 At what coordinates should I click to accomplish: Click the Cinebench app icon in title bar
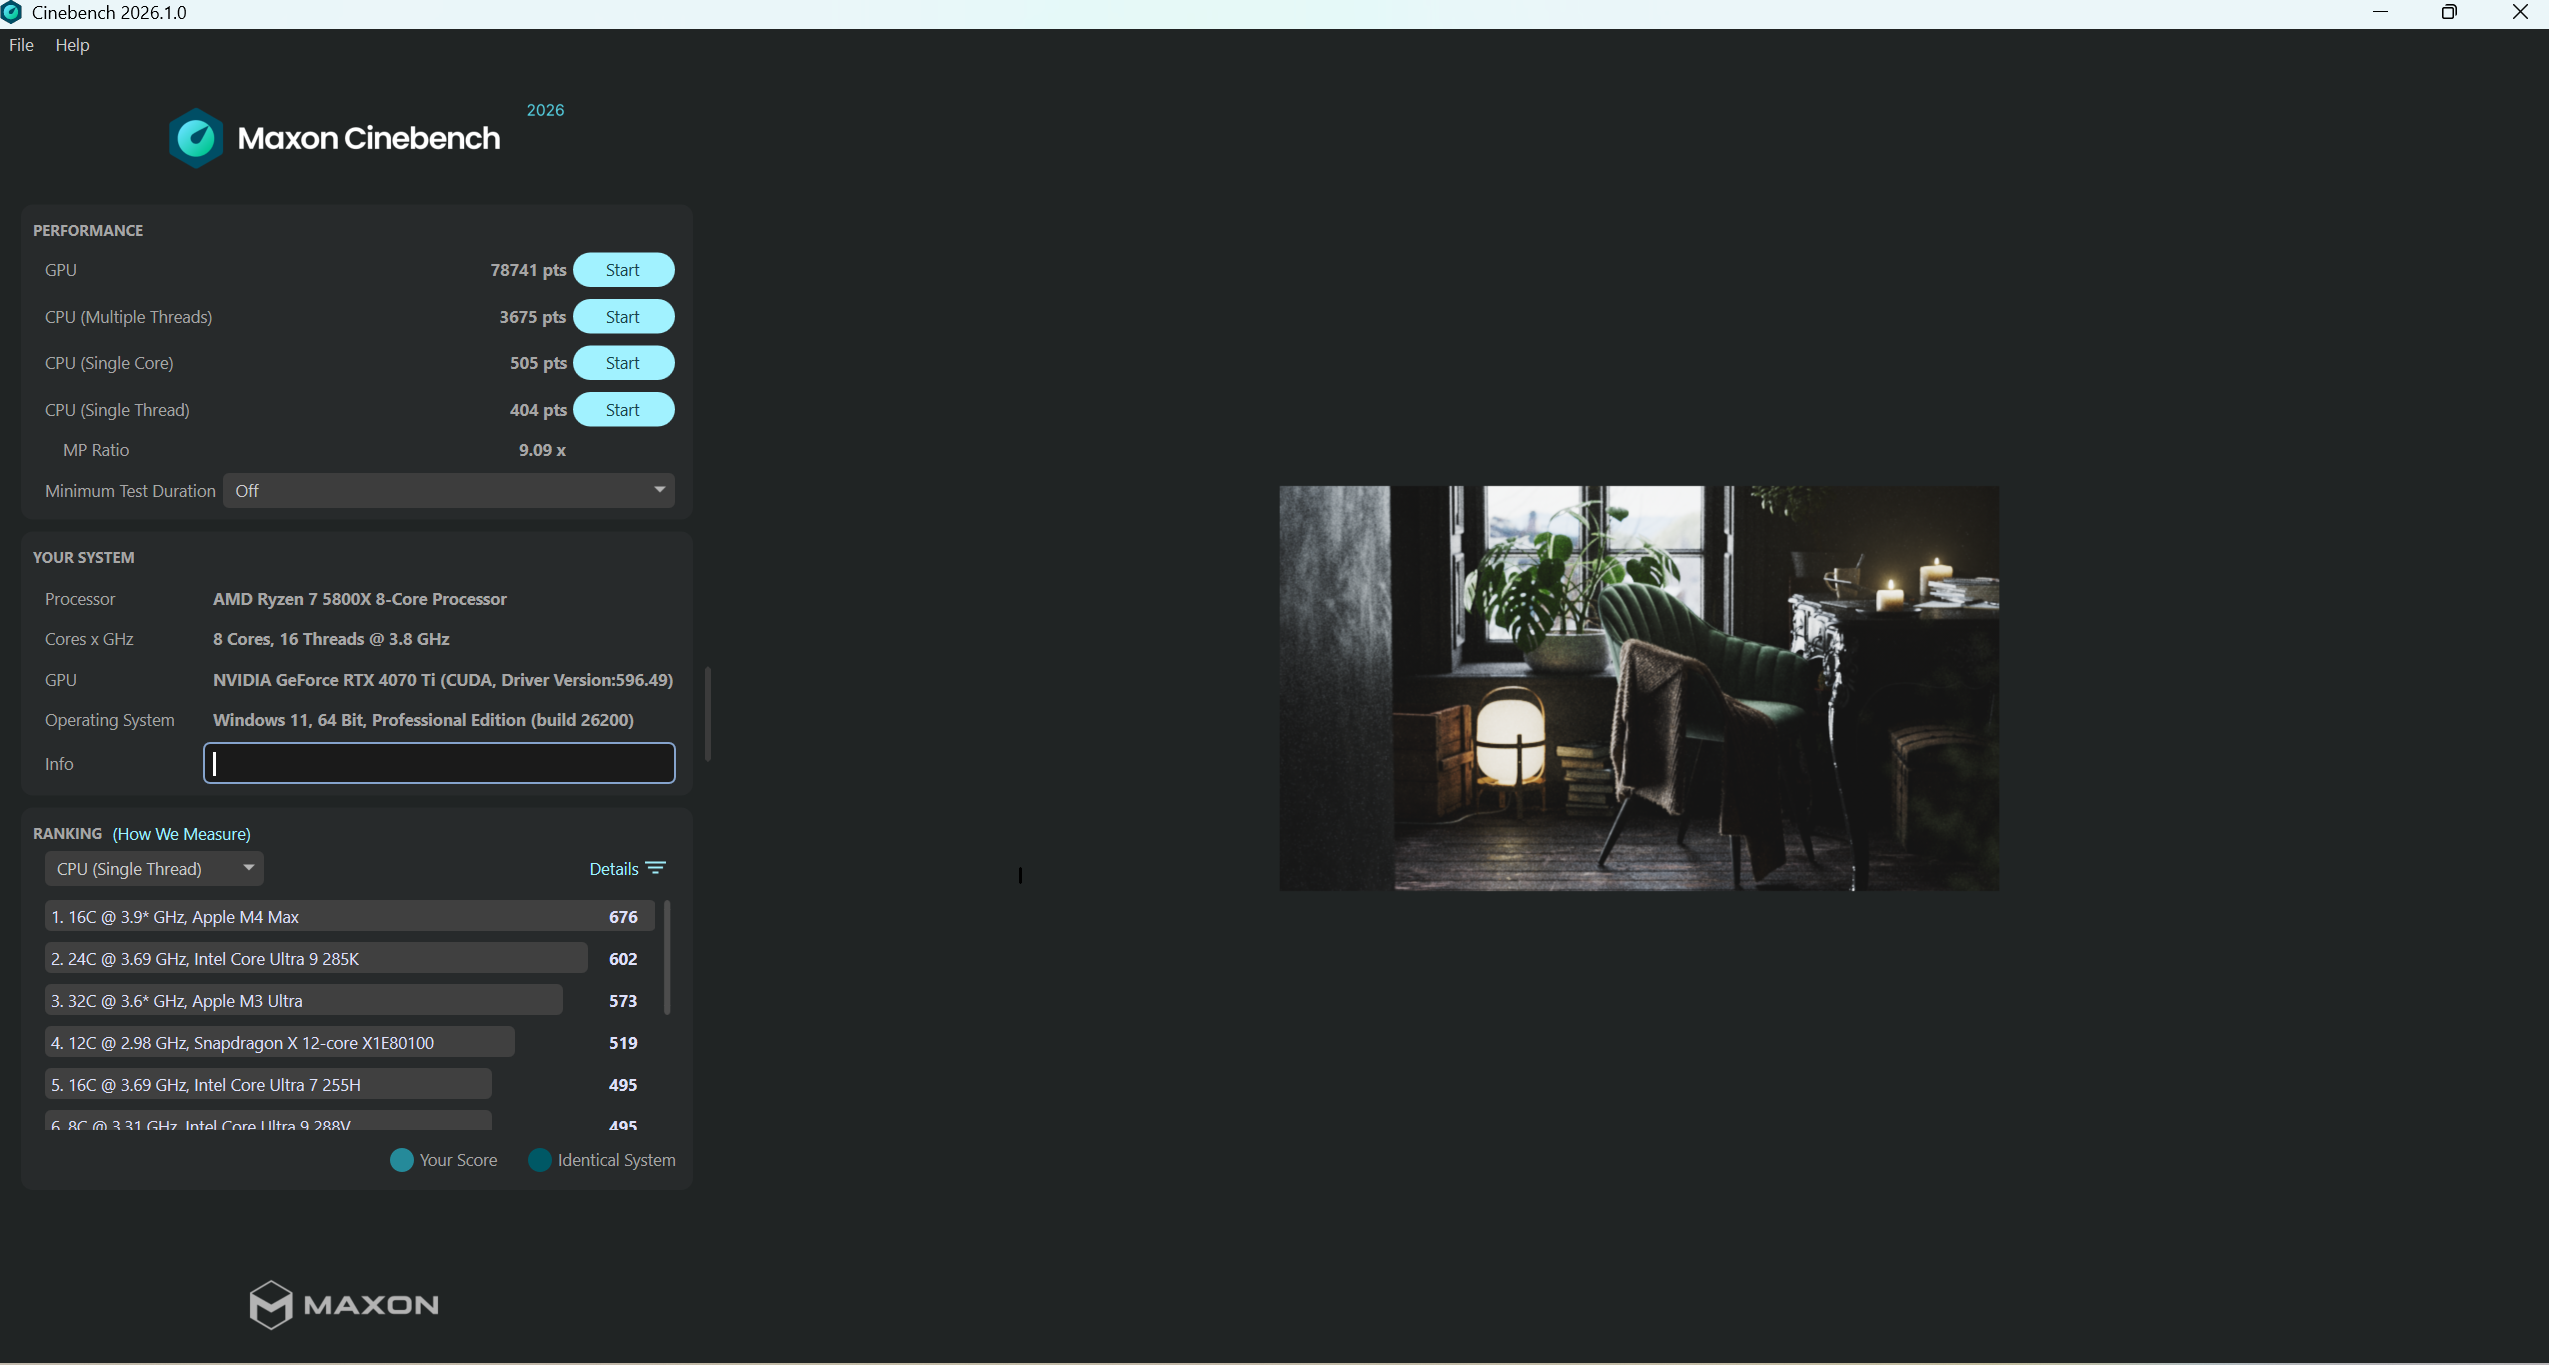(x=12, y=12)
